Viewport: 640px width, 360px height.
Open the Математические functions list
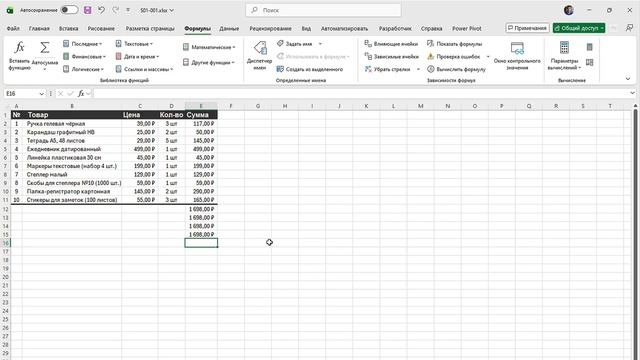pos(209,47)
